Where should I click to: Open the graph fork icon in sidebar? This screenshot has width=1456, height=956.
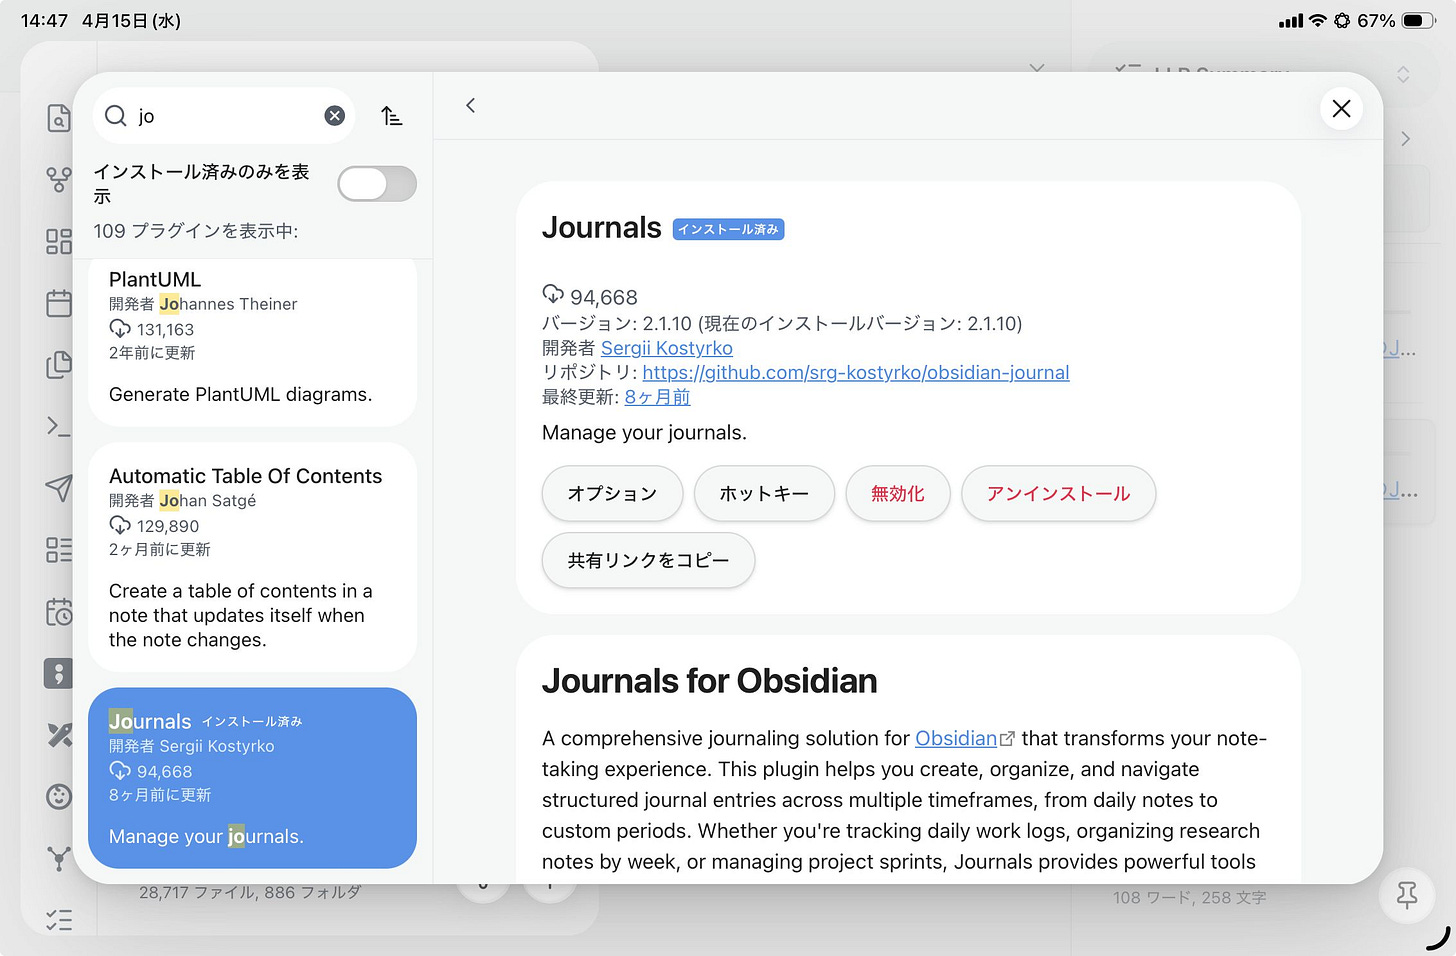point(59,858)
